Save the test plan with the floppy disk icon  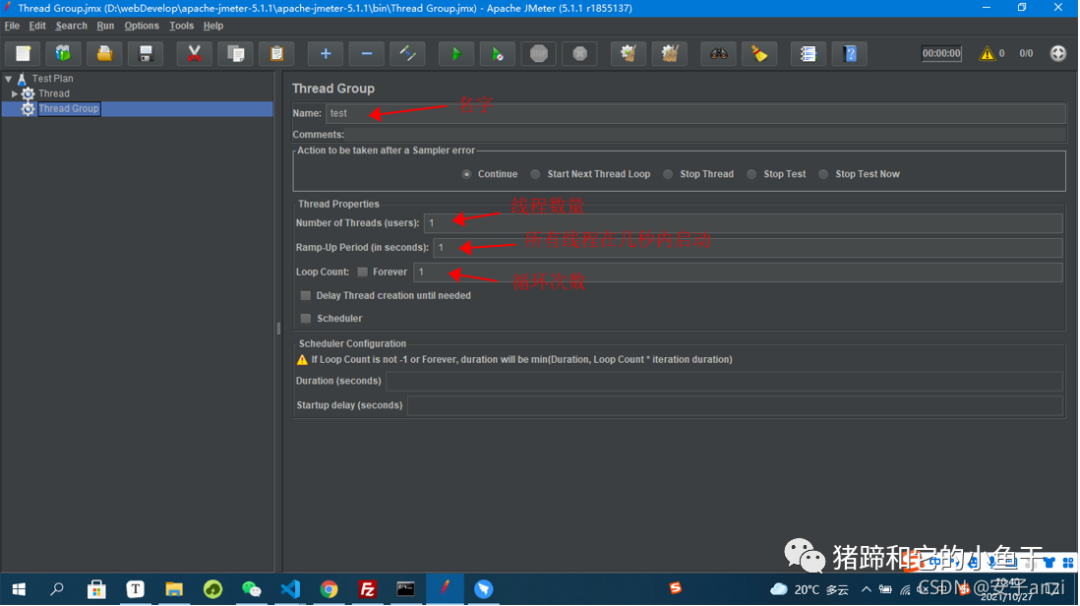145,54
